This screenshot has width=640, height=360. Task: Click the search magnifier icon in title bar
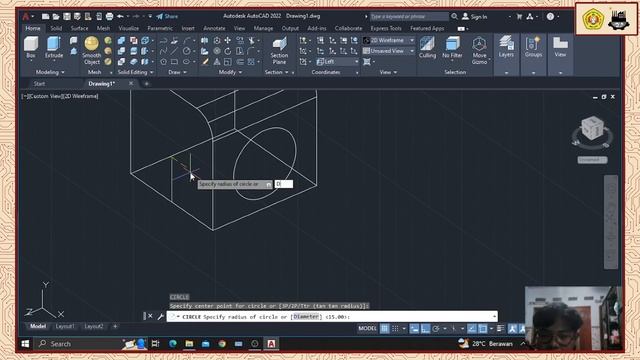(x=454, y=16)
